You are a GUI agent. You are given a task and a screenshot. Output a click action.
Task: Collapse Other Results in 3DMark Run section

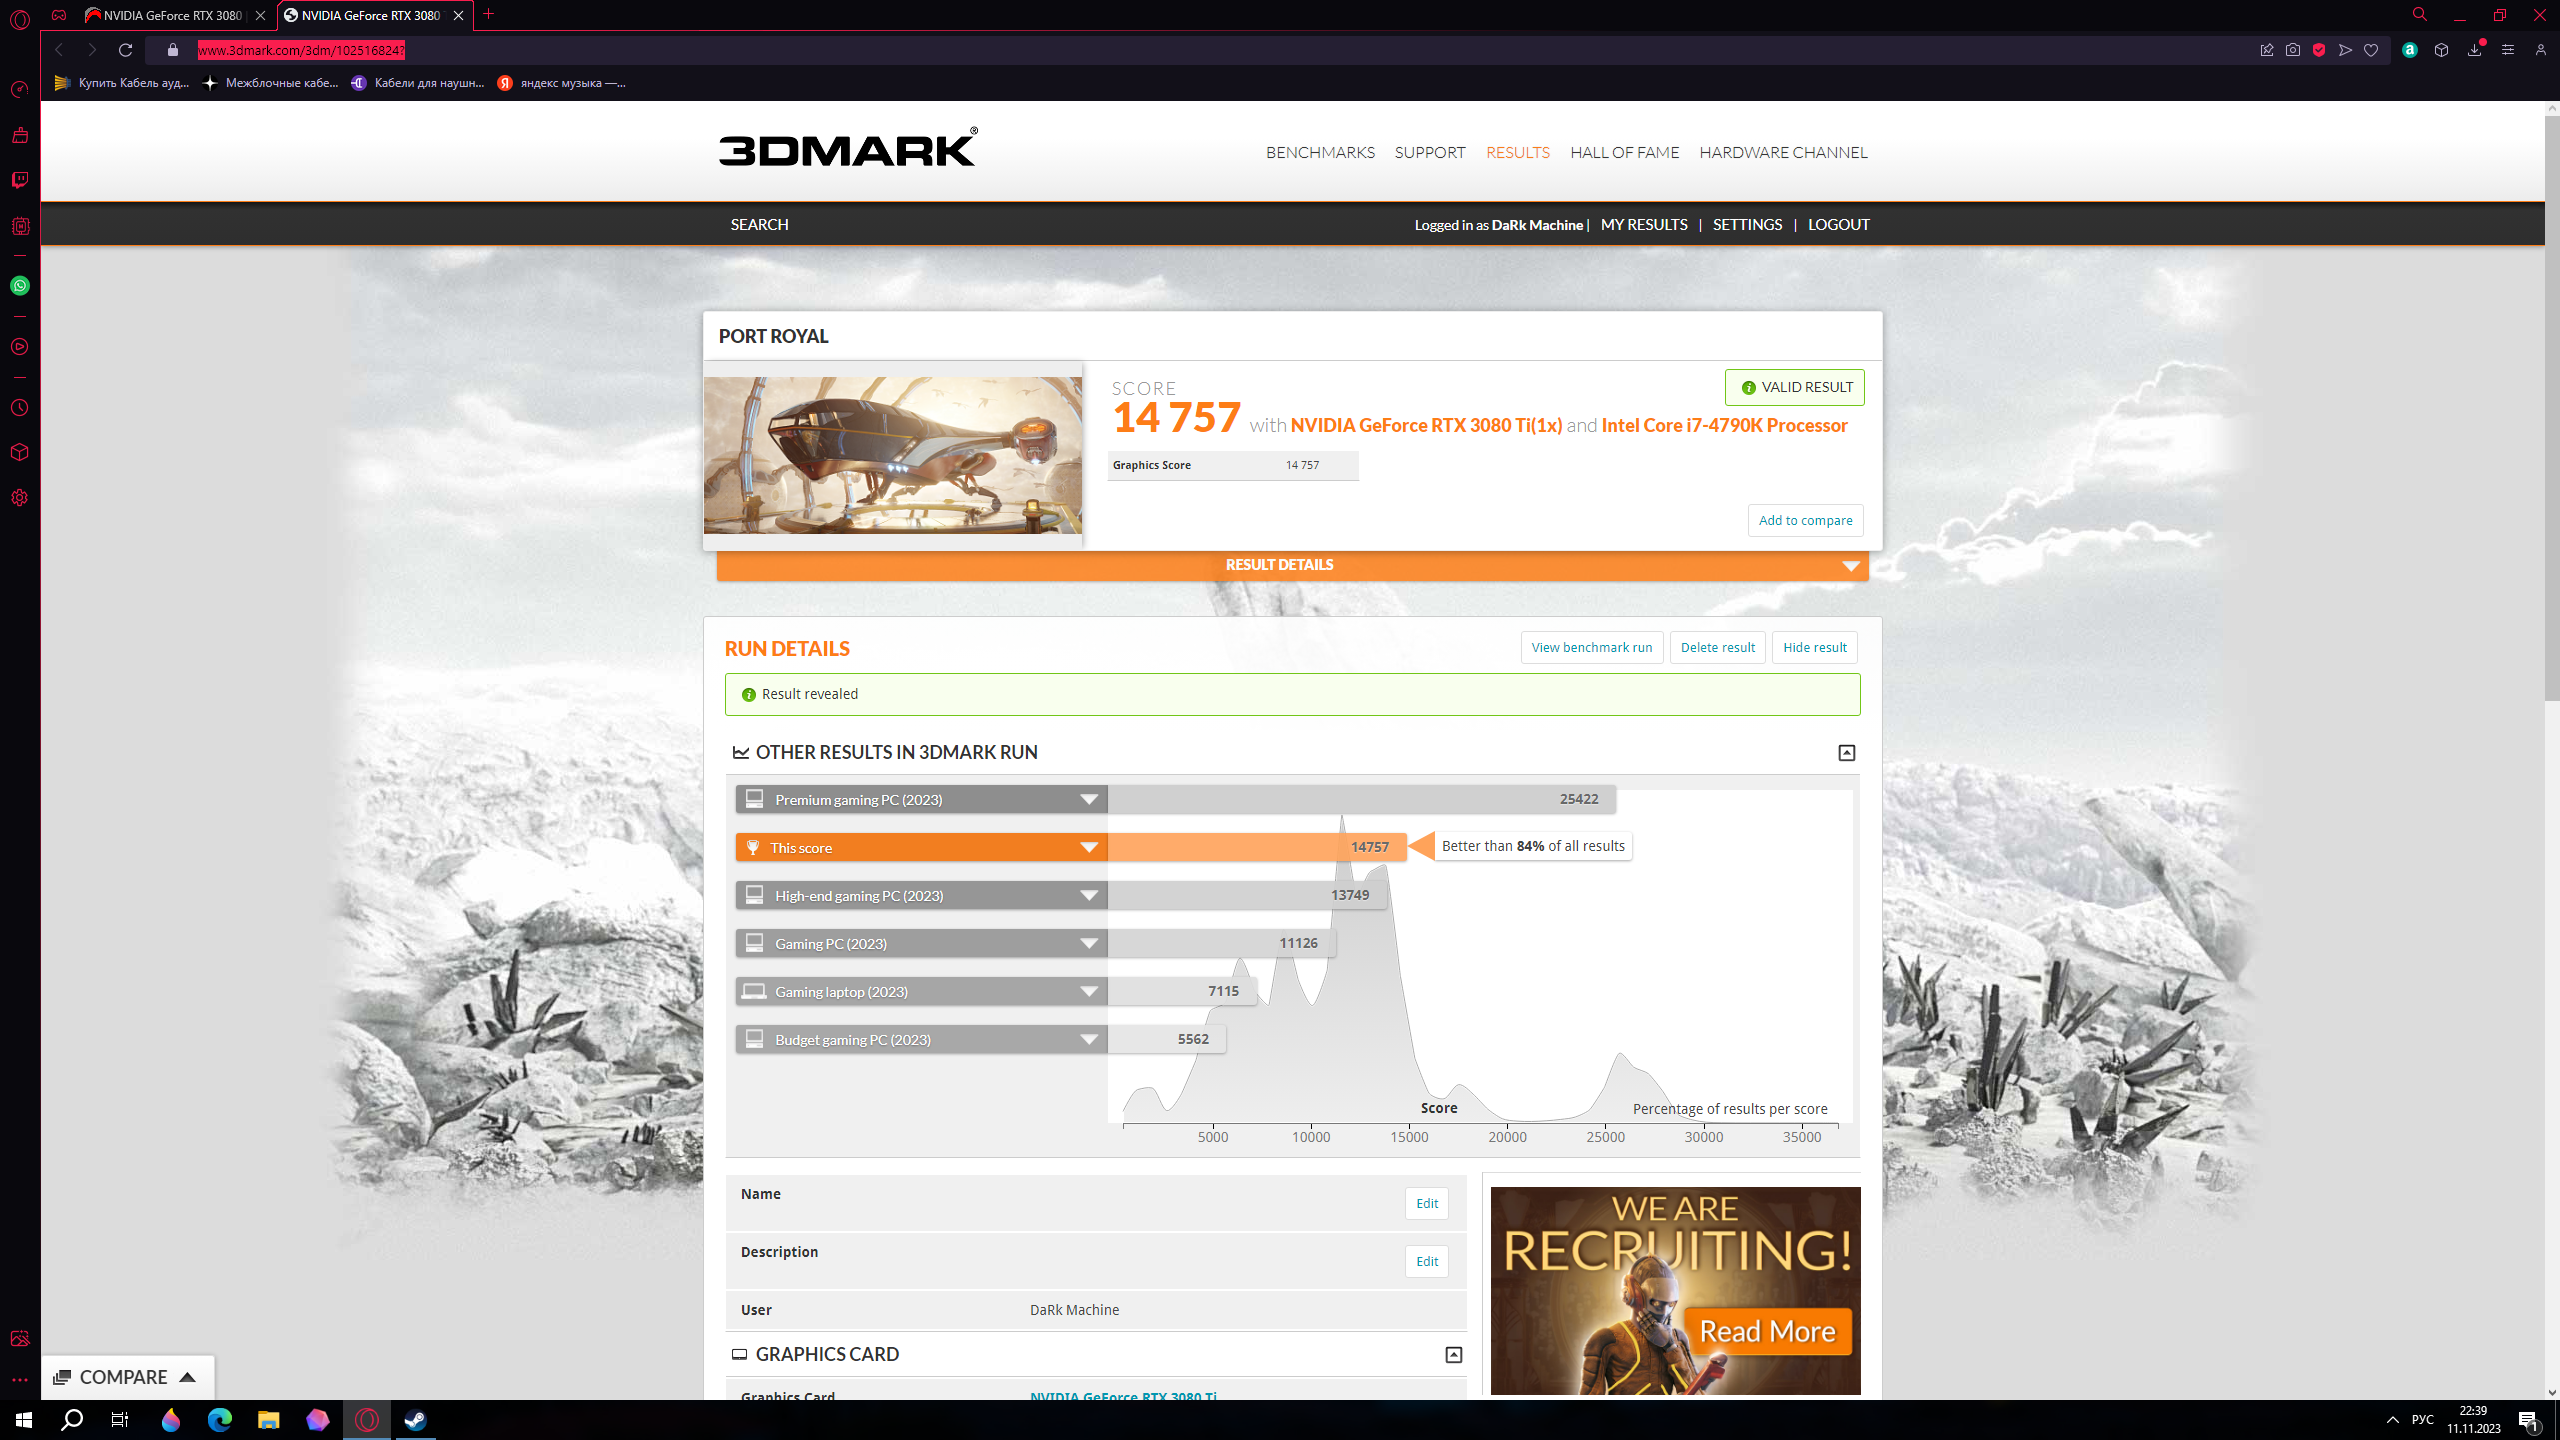(x=1846, y=753)
